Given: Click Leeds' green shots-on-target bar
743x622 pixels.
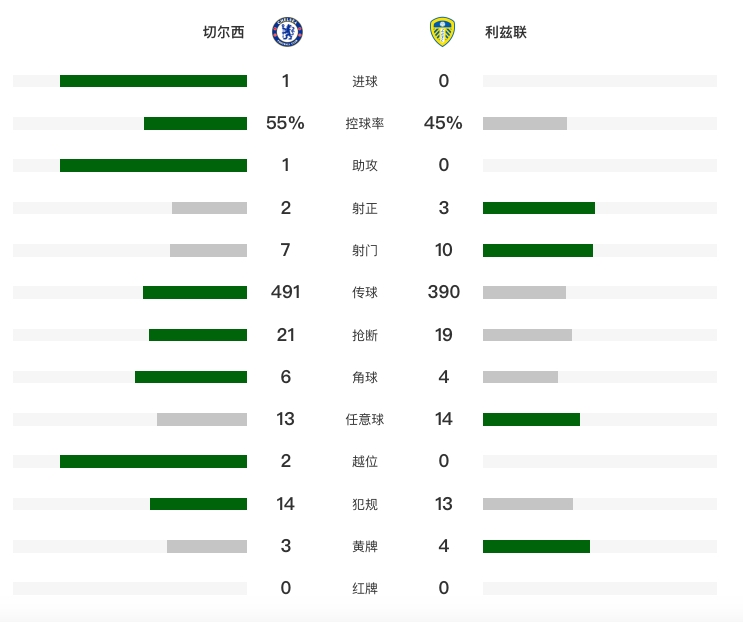Looking at the screenshot, I should pyautogui.click(x=539, y=208).
